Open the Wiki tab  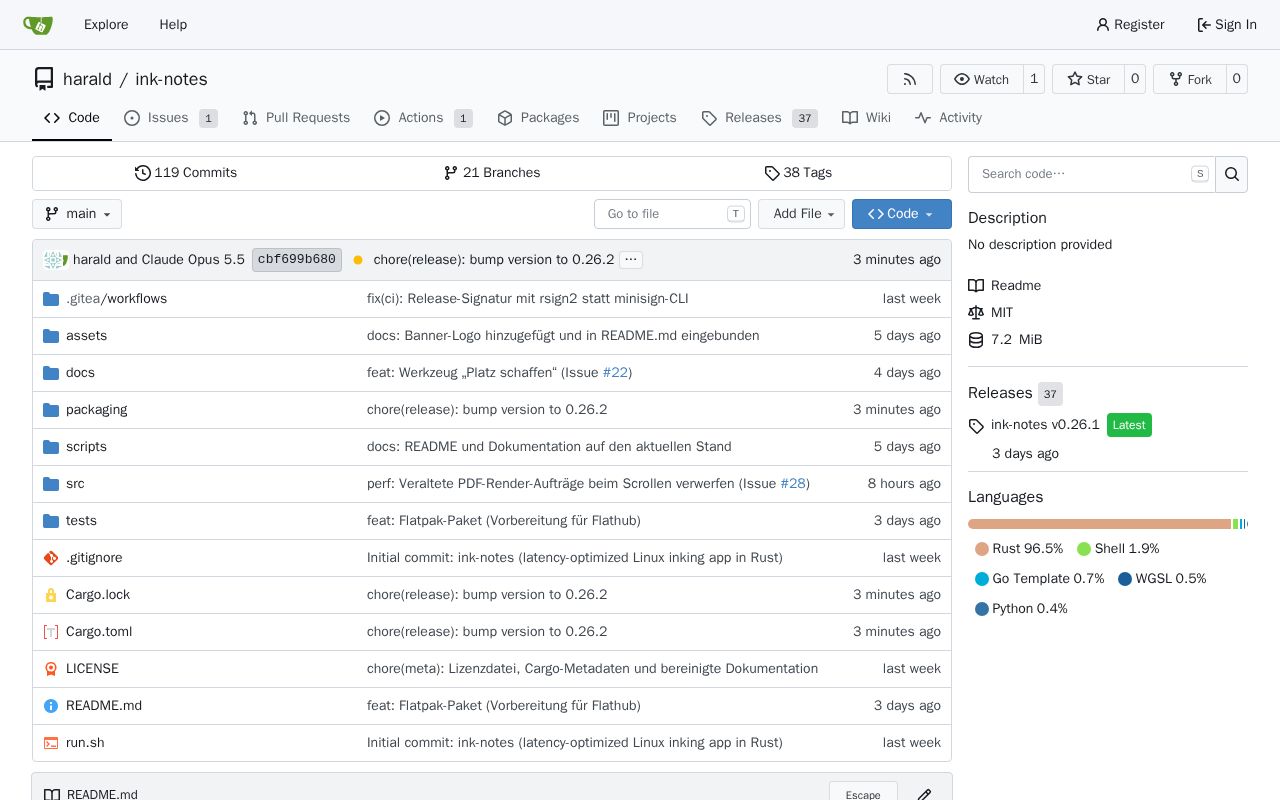[866, 118]
